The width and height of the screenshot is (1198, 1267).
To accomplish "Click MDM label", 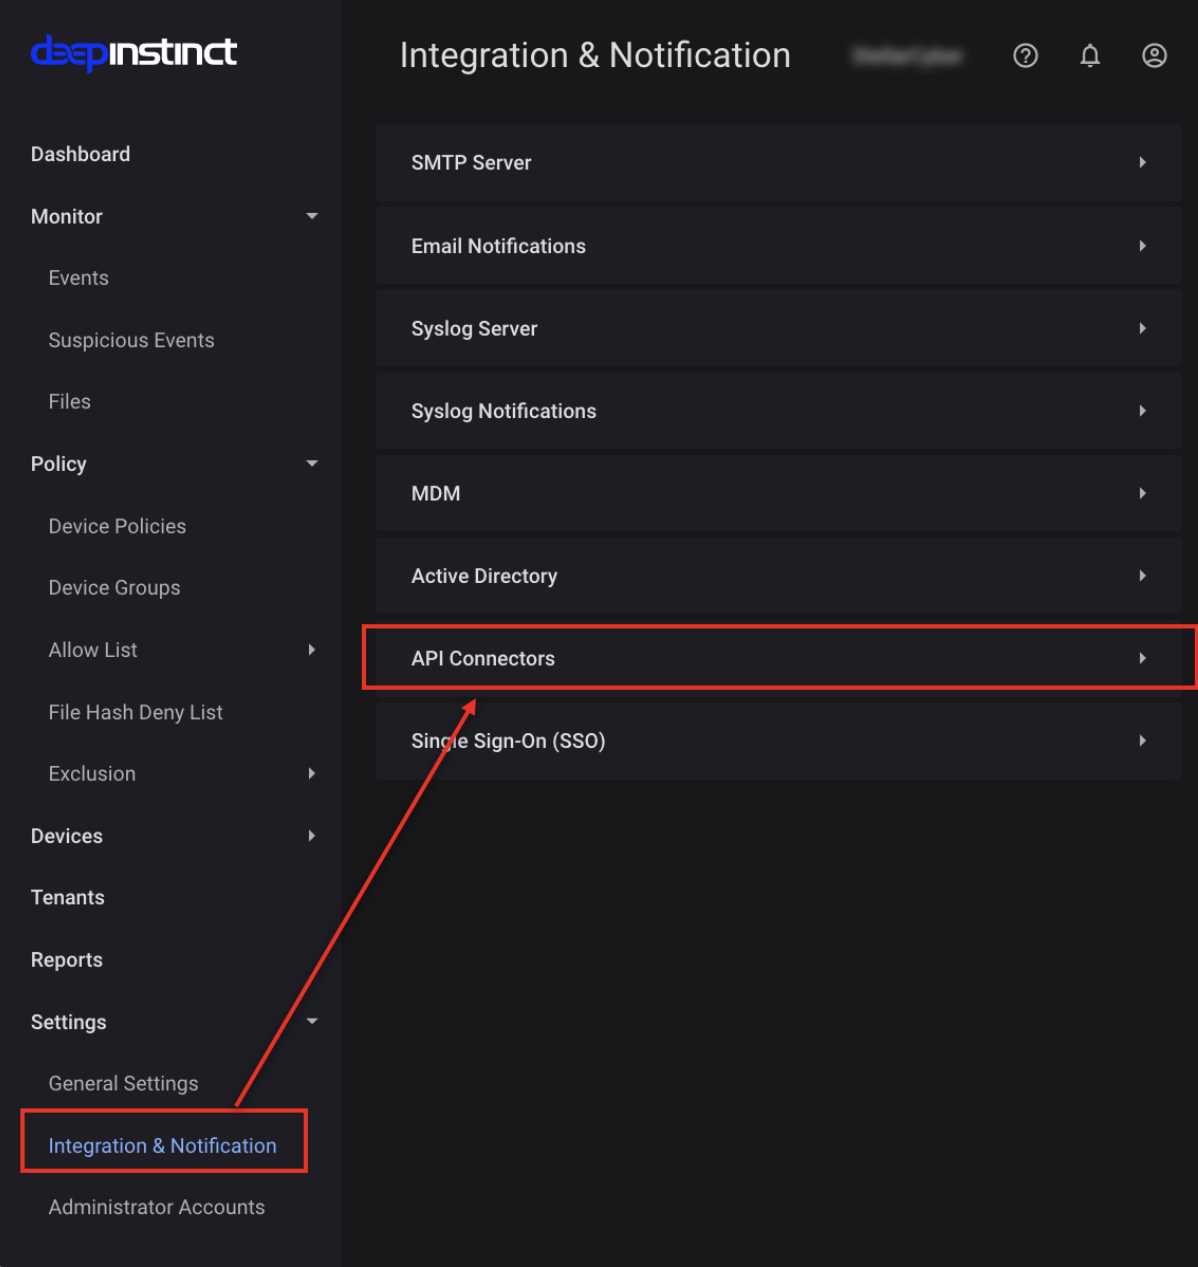I will 436,493.
